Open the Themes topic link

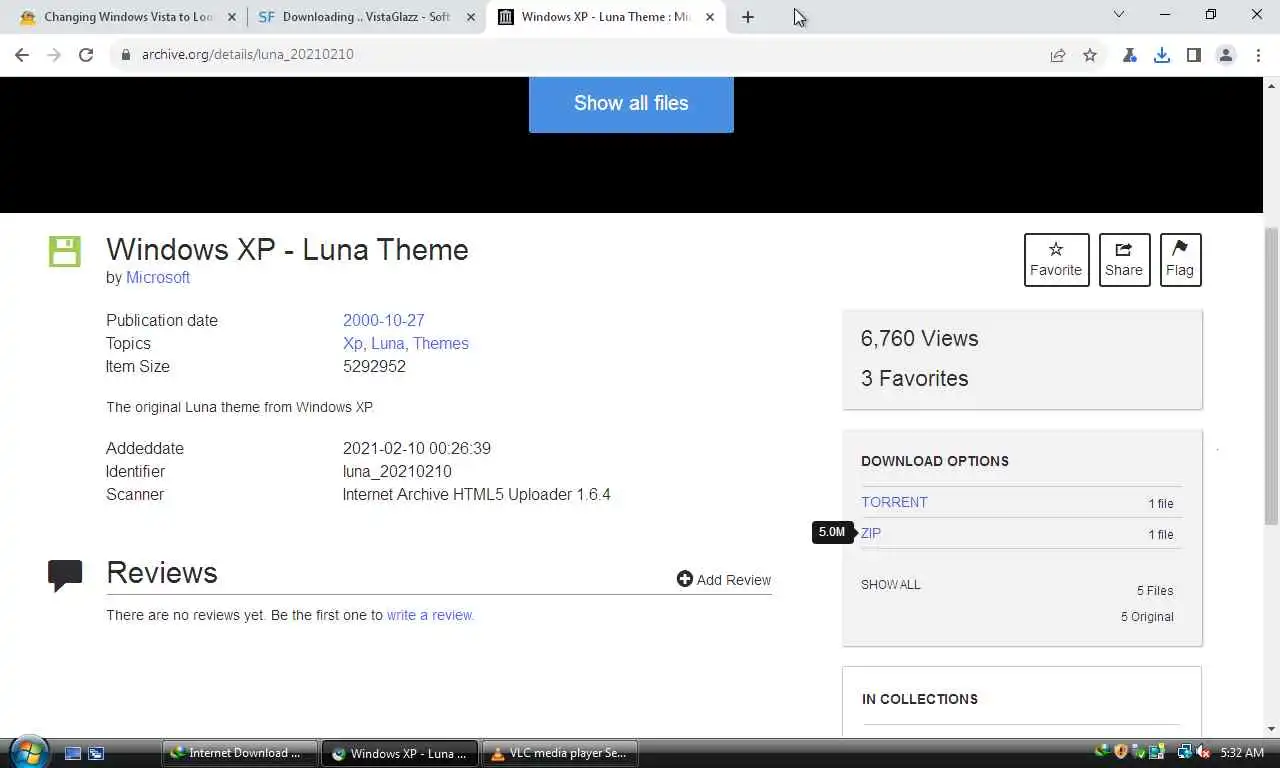point(441,344)
